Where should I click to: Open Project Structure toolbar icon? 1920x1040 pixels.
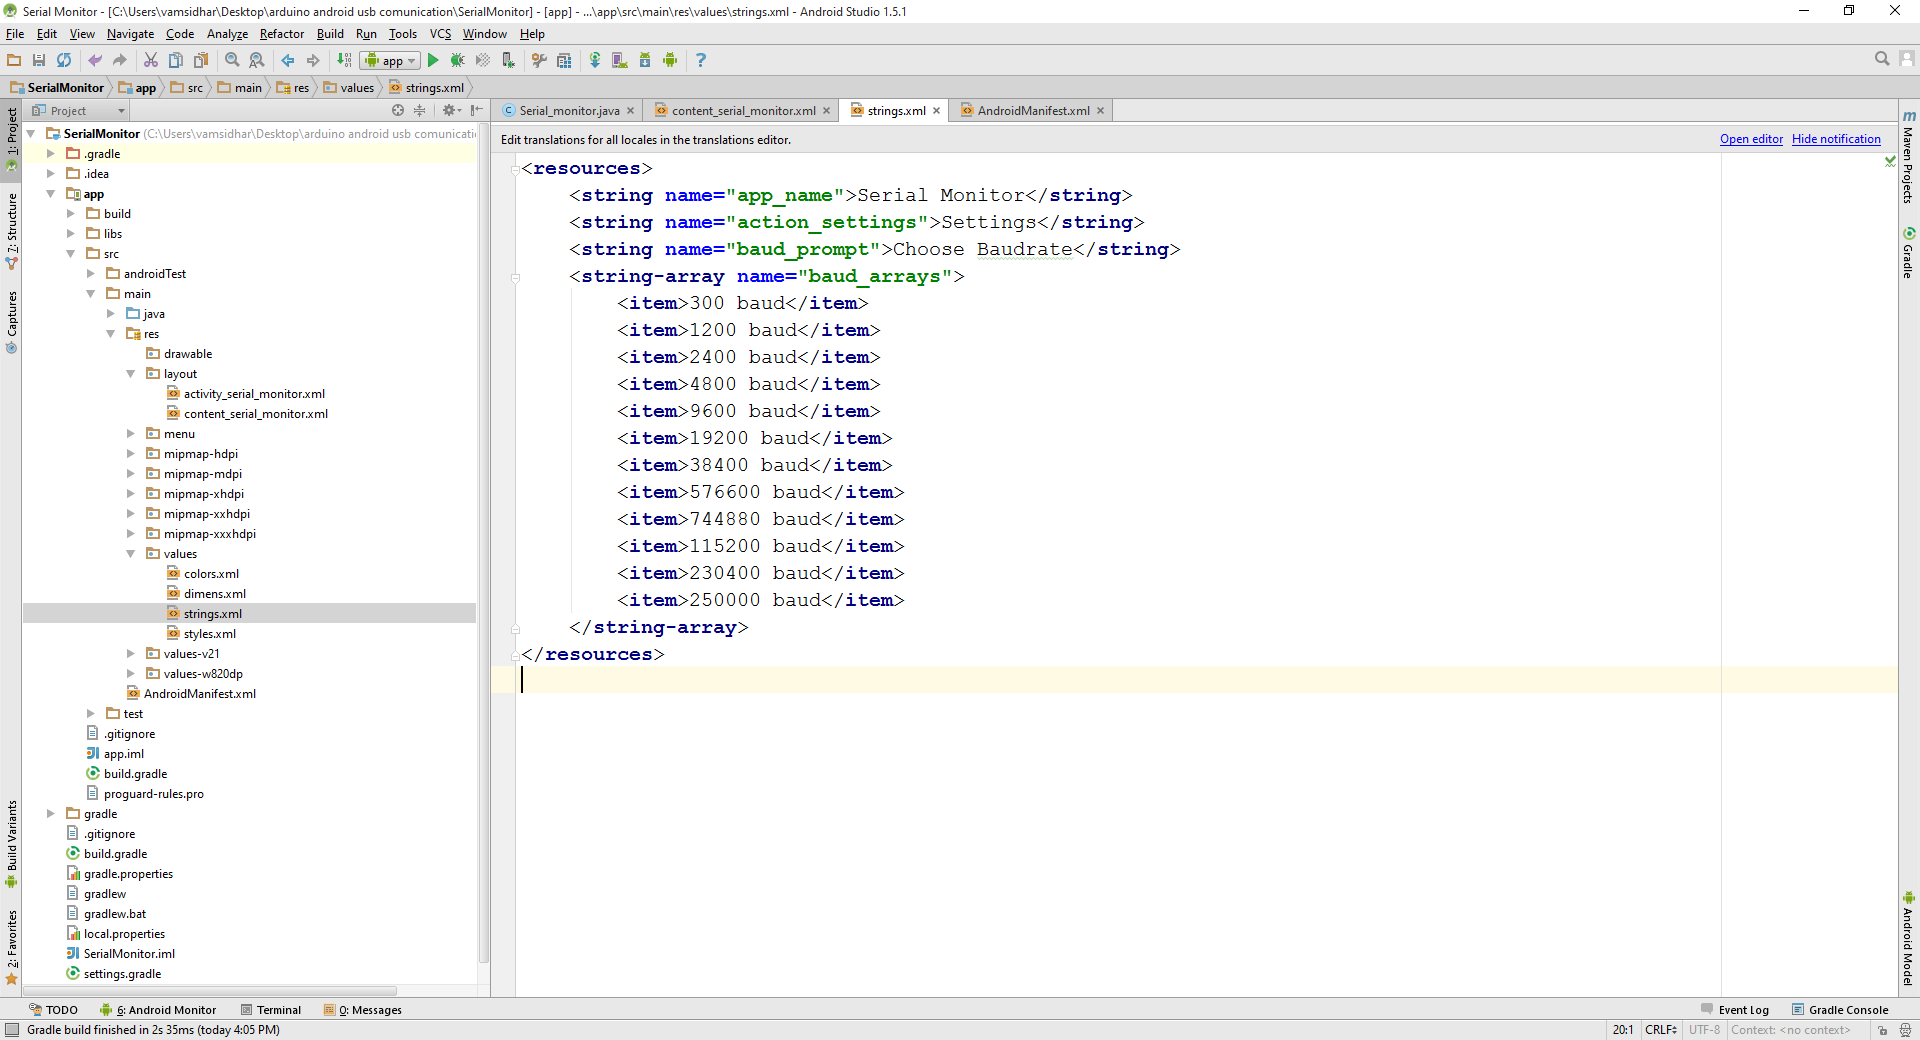[564, 60]
